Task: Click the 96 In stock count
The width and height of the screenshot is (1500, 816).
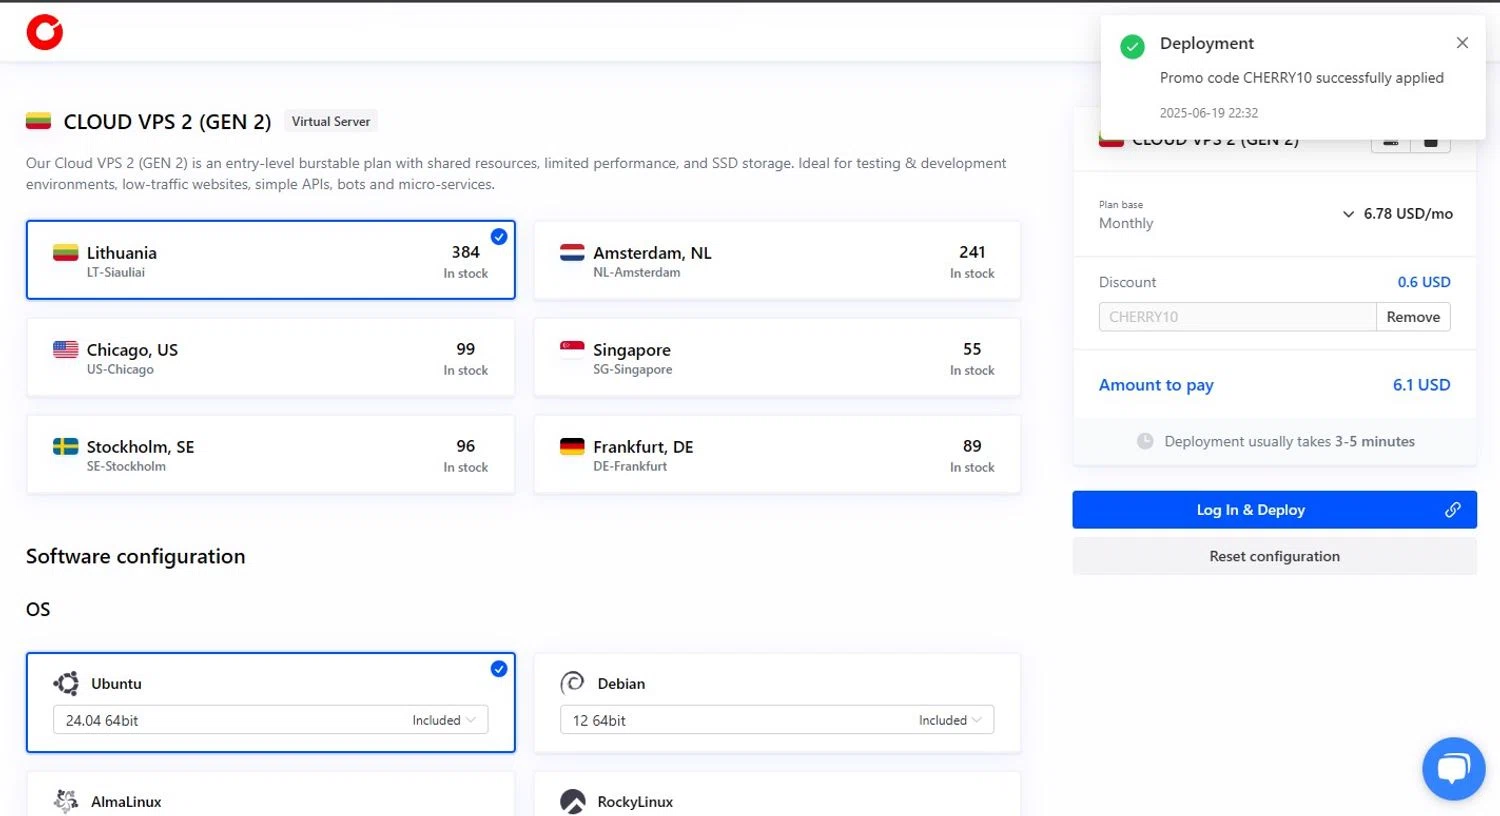Action: (466, 456)
